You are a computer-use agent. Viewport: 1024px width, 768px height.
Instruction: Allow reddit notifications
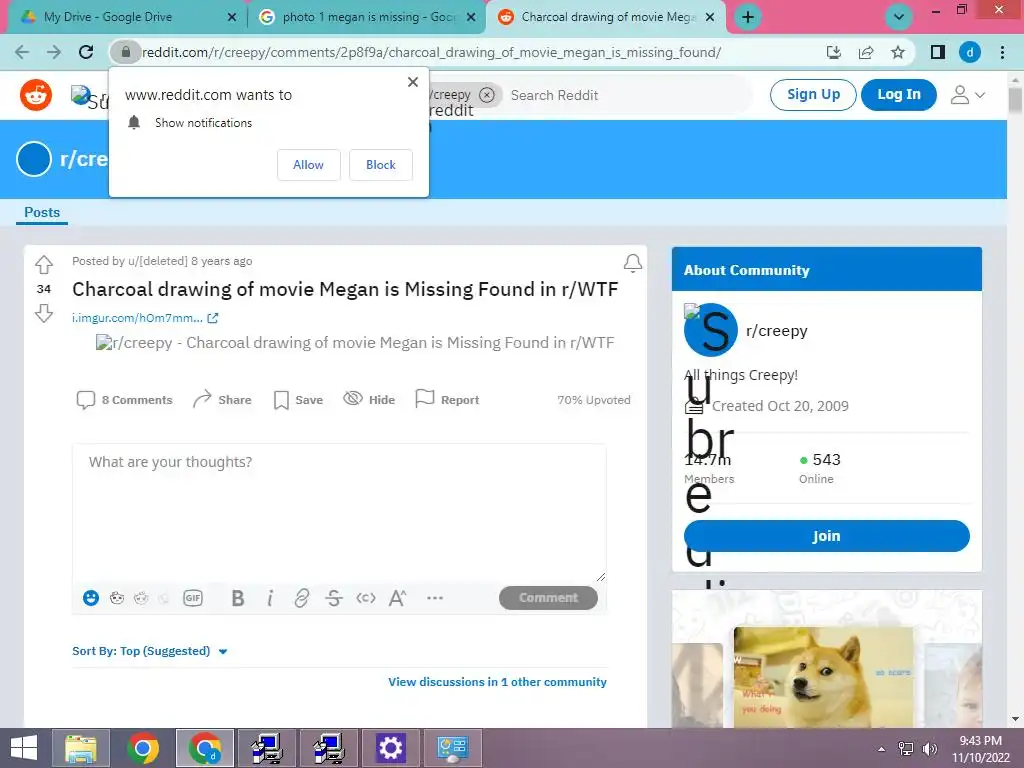click(x=308, y=165)
